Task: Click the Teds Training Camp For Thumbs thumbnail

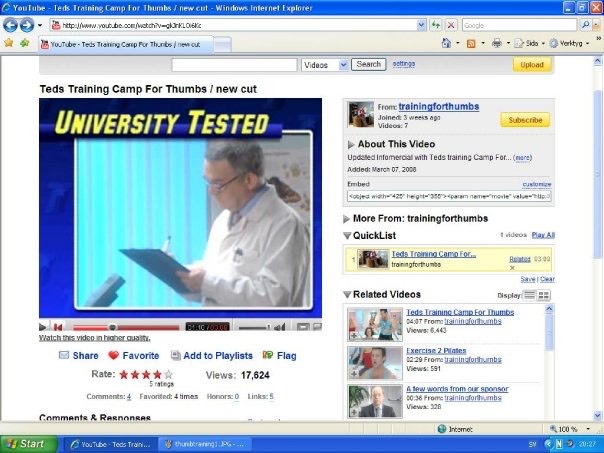Action: (x=375, y=324)
